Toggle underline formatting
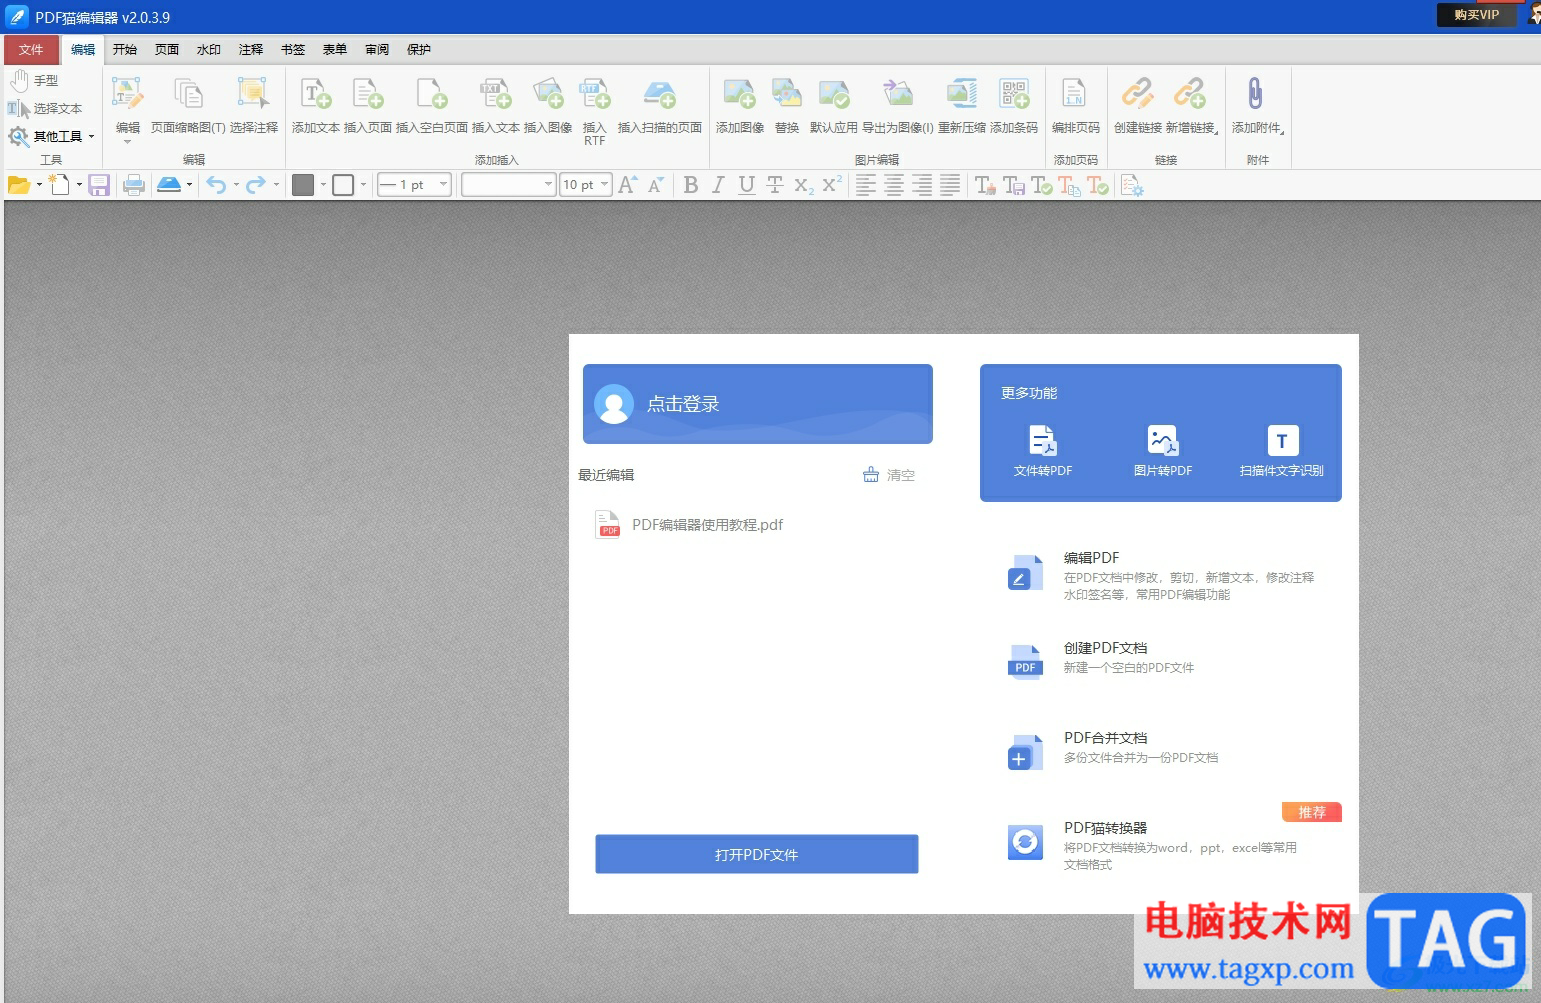This screenshot has width=1541, height=1003. click(746, 185)
